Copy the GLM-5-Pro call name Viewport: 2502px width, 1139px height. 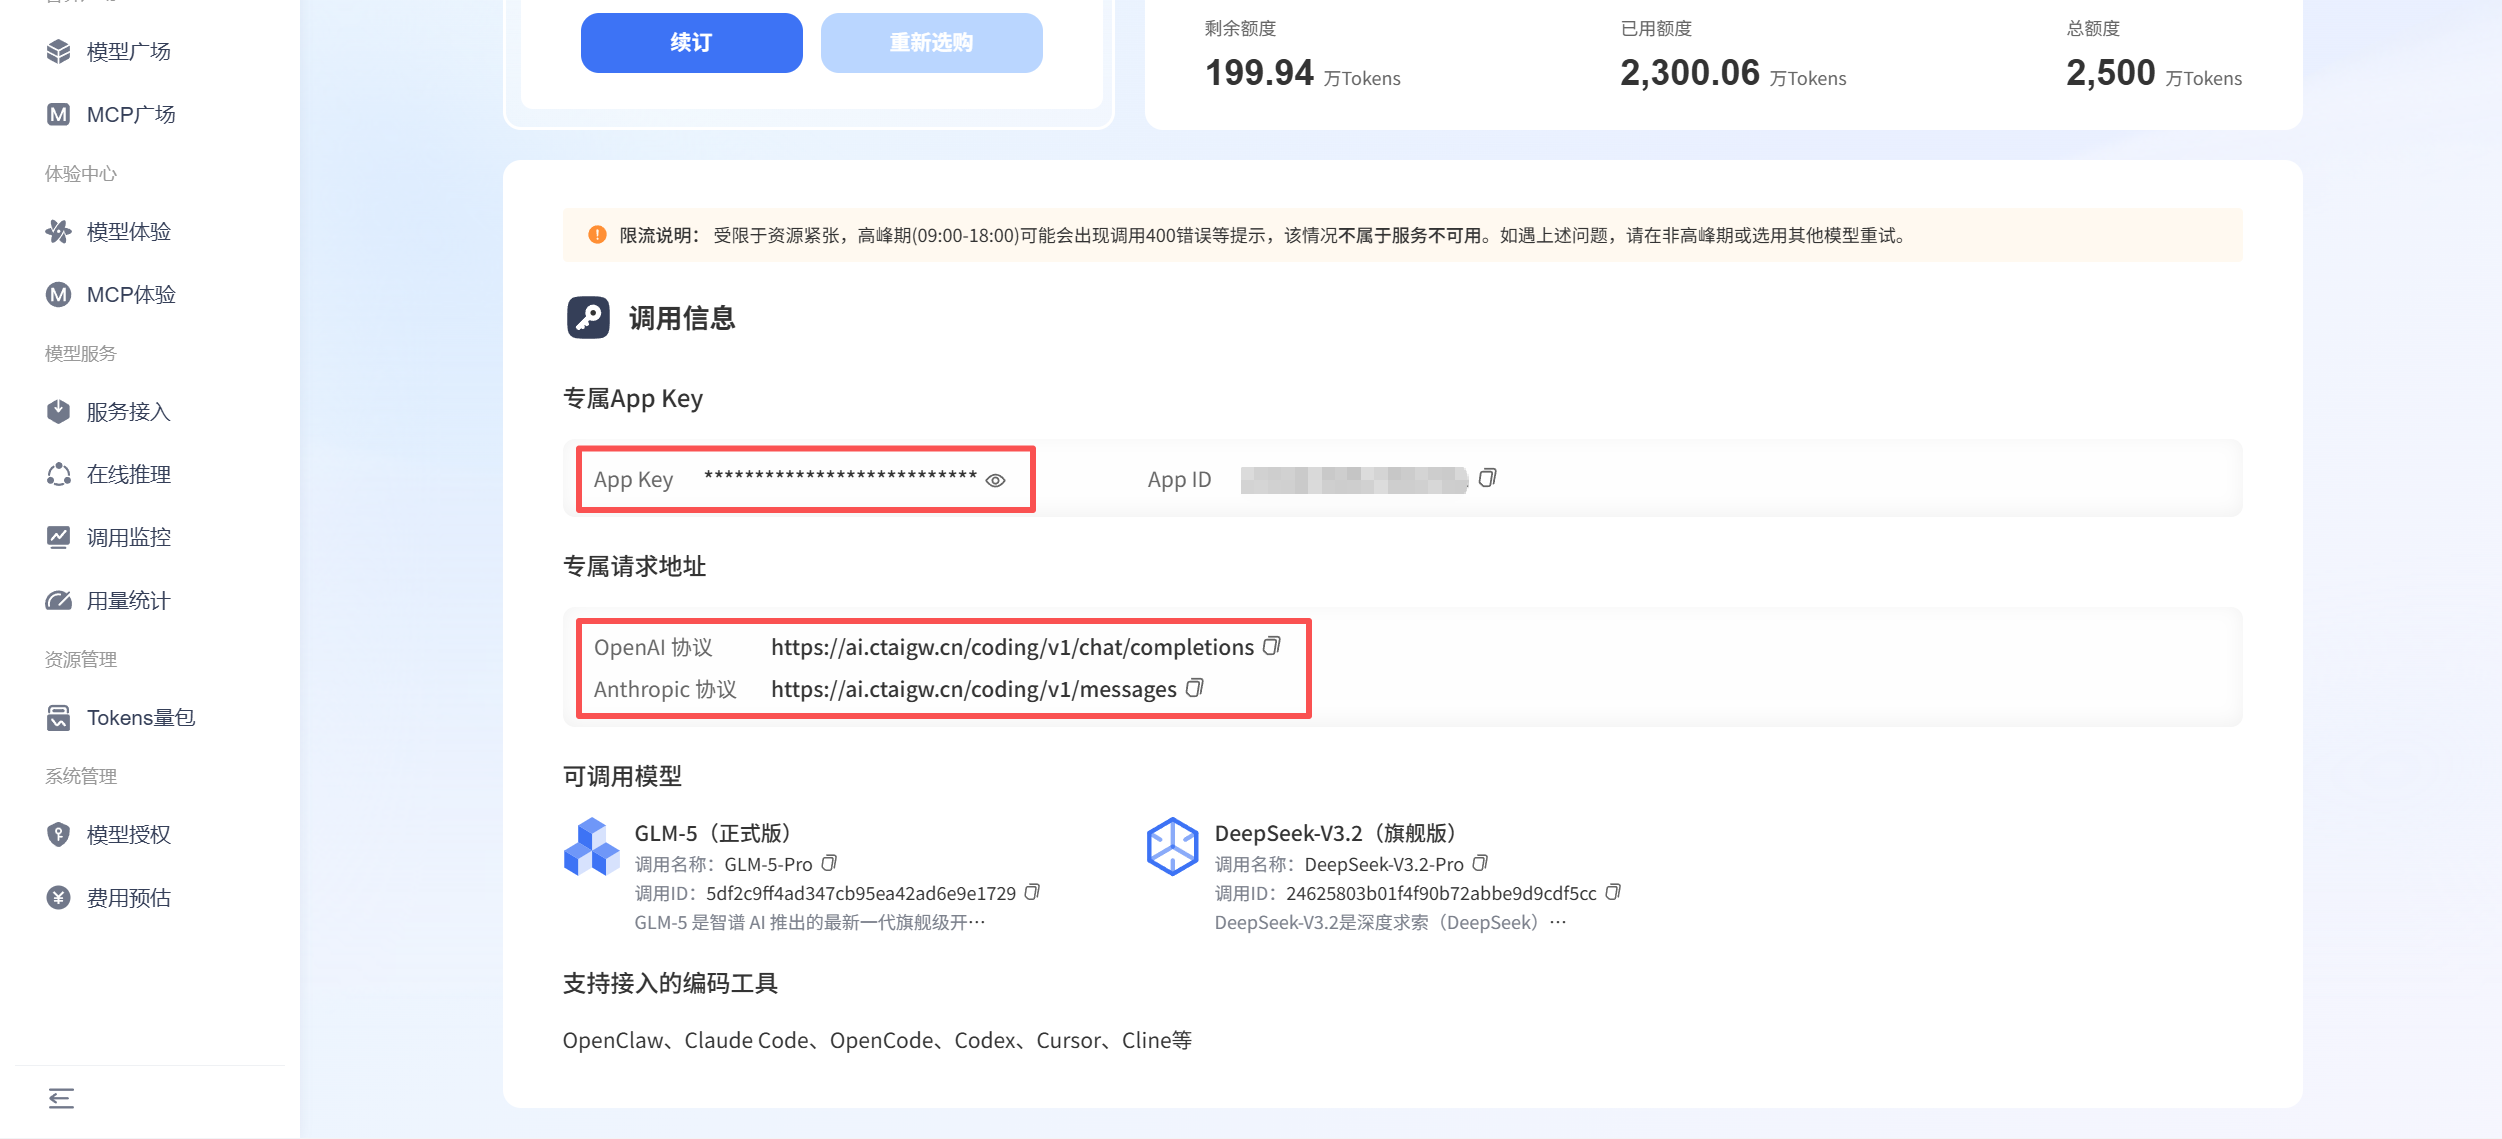point(829,863)
